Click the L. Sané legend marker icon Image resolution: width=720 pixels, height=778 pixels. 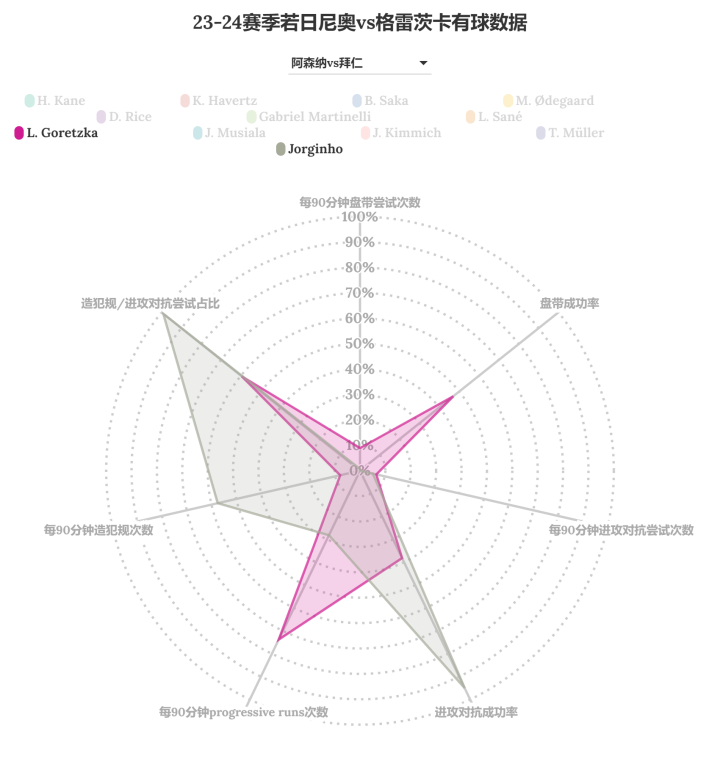point(471,117)
